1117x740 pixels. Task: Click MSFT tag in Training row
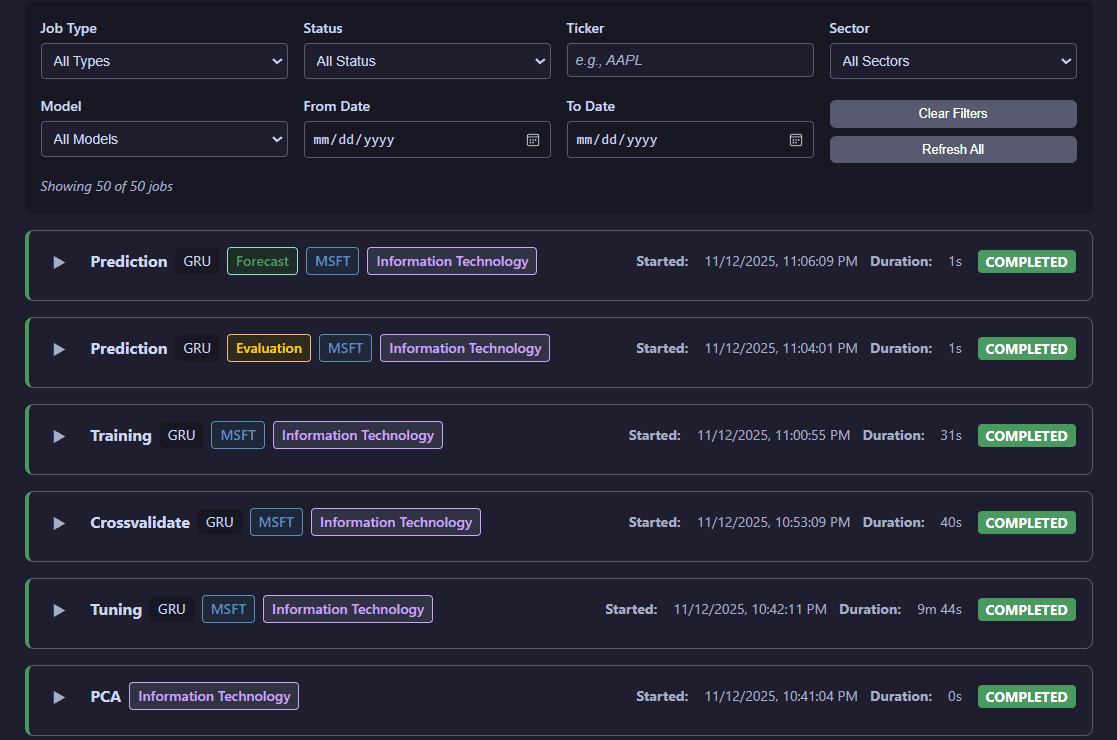click(x=238, y=435)
